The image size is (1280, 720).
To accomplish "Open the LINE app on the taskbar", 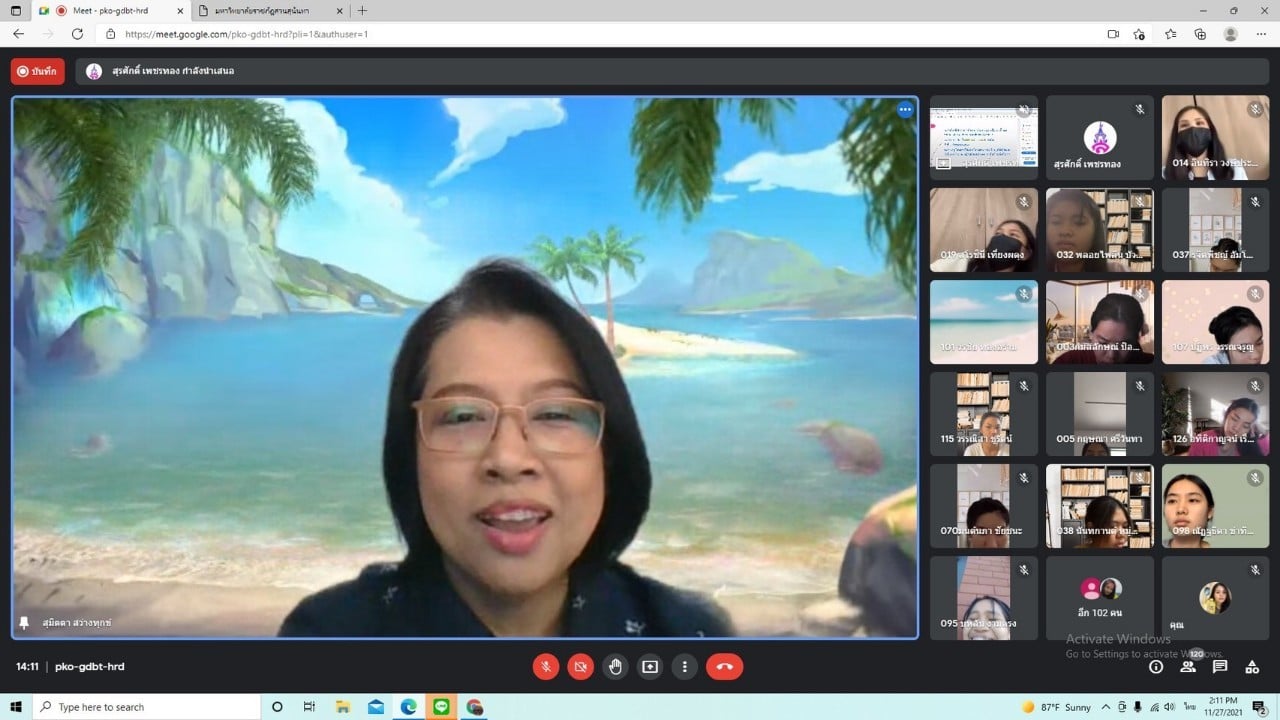I will [x=442, y=707].
